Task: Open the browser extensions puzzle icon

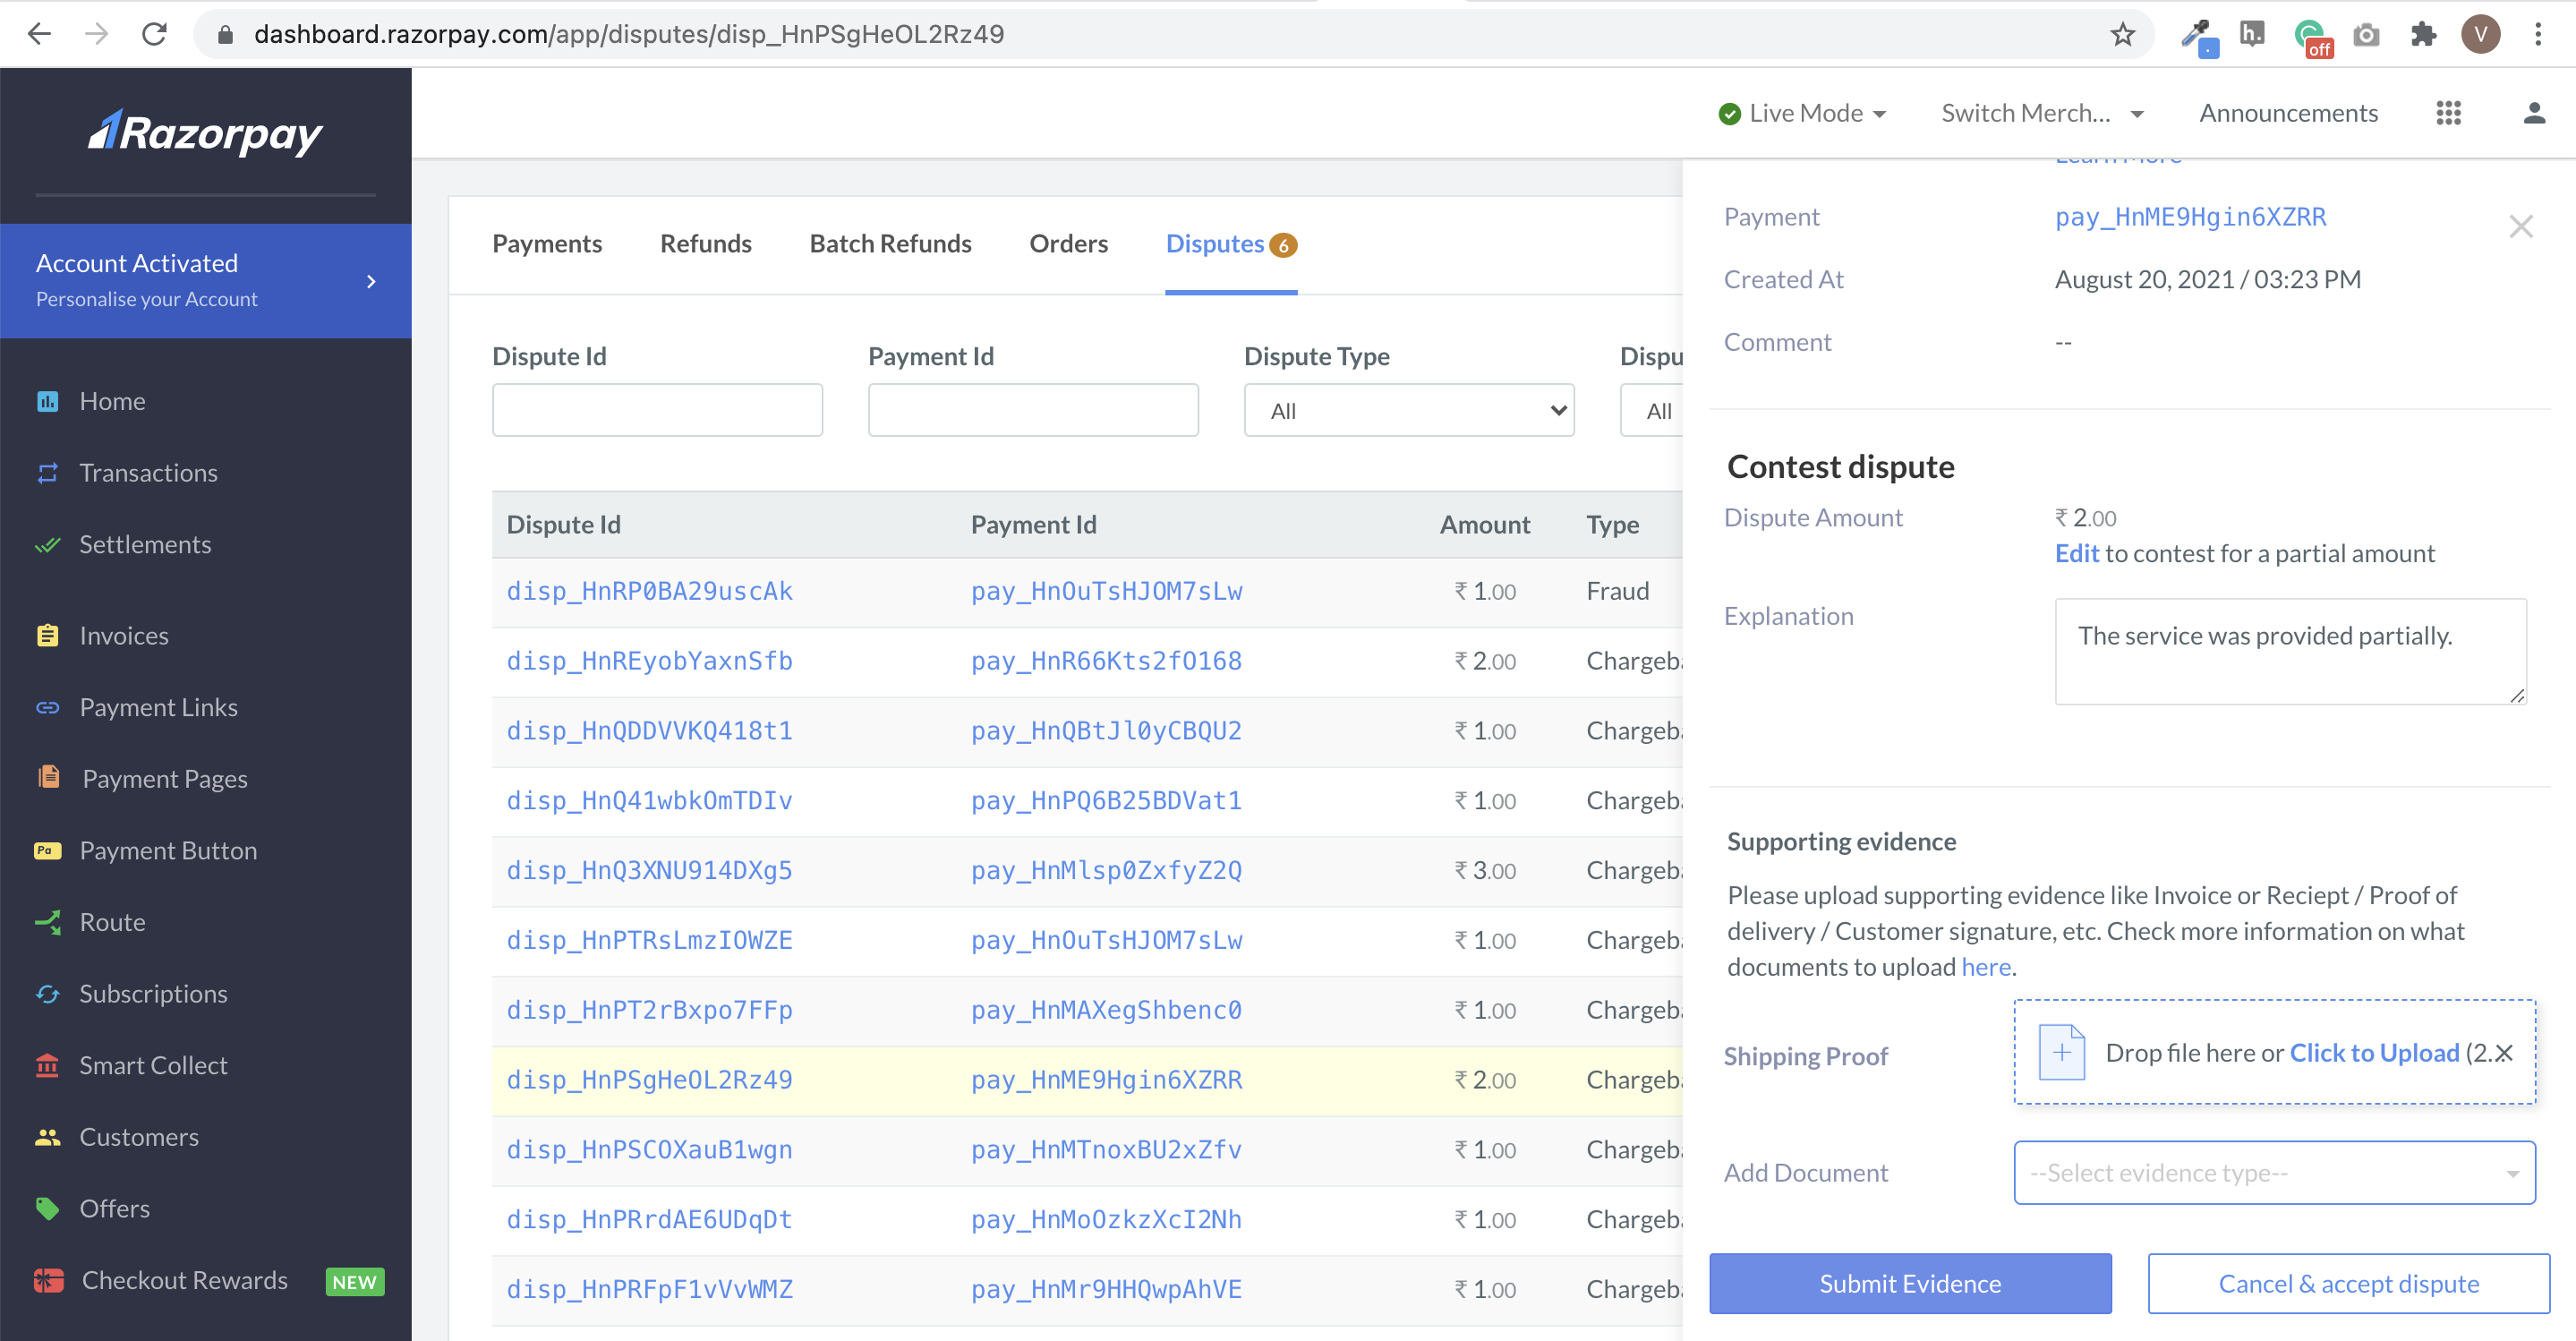Action: (x=2423, y=35)
